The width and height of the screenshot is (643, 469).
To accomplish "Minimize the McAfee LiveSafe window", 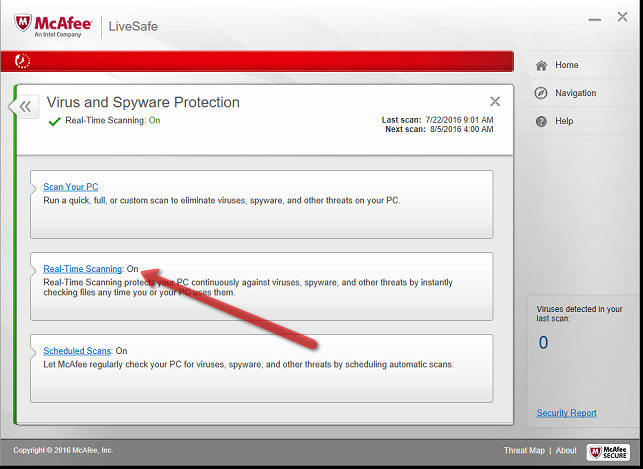I will pos(595,20).
